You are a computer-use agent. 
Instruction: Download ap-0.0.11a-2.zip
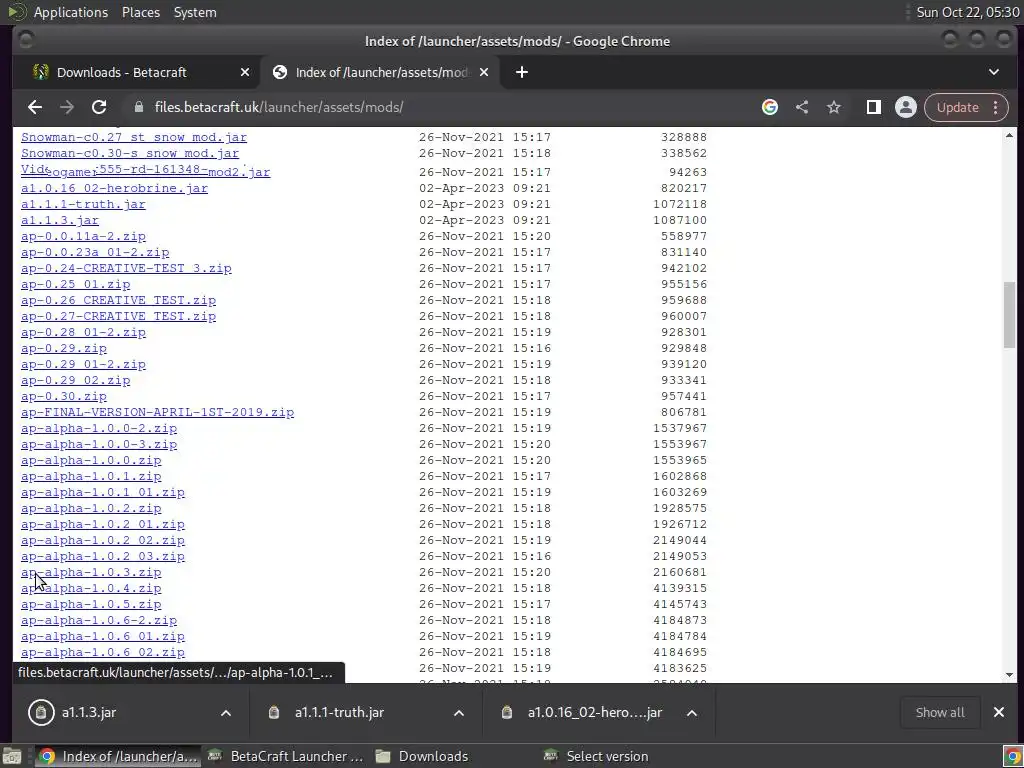(83, 236)
